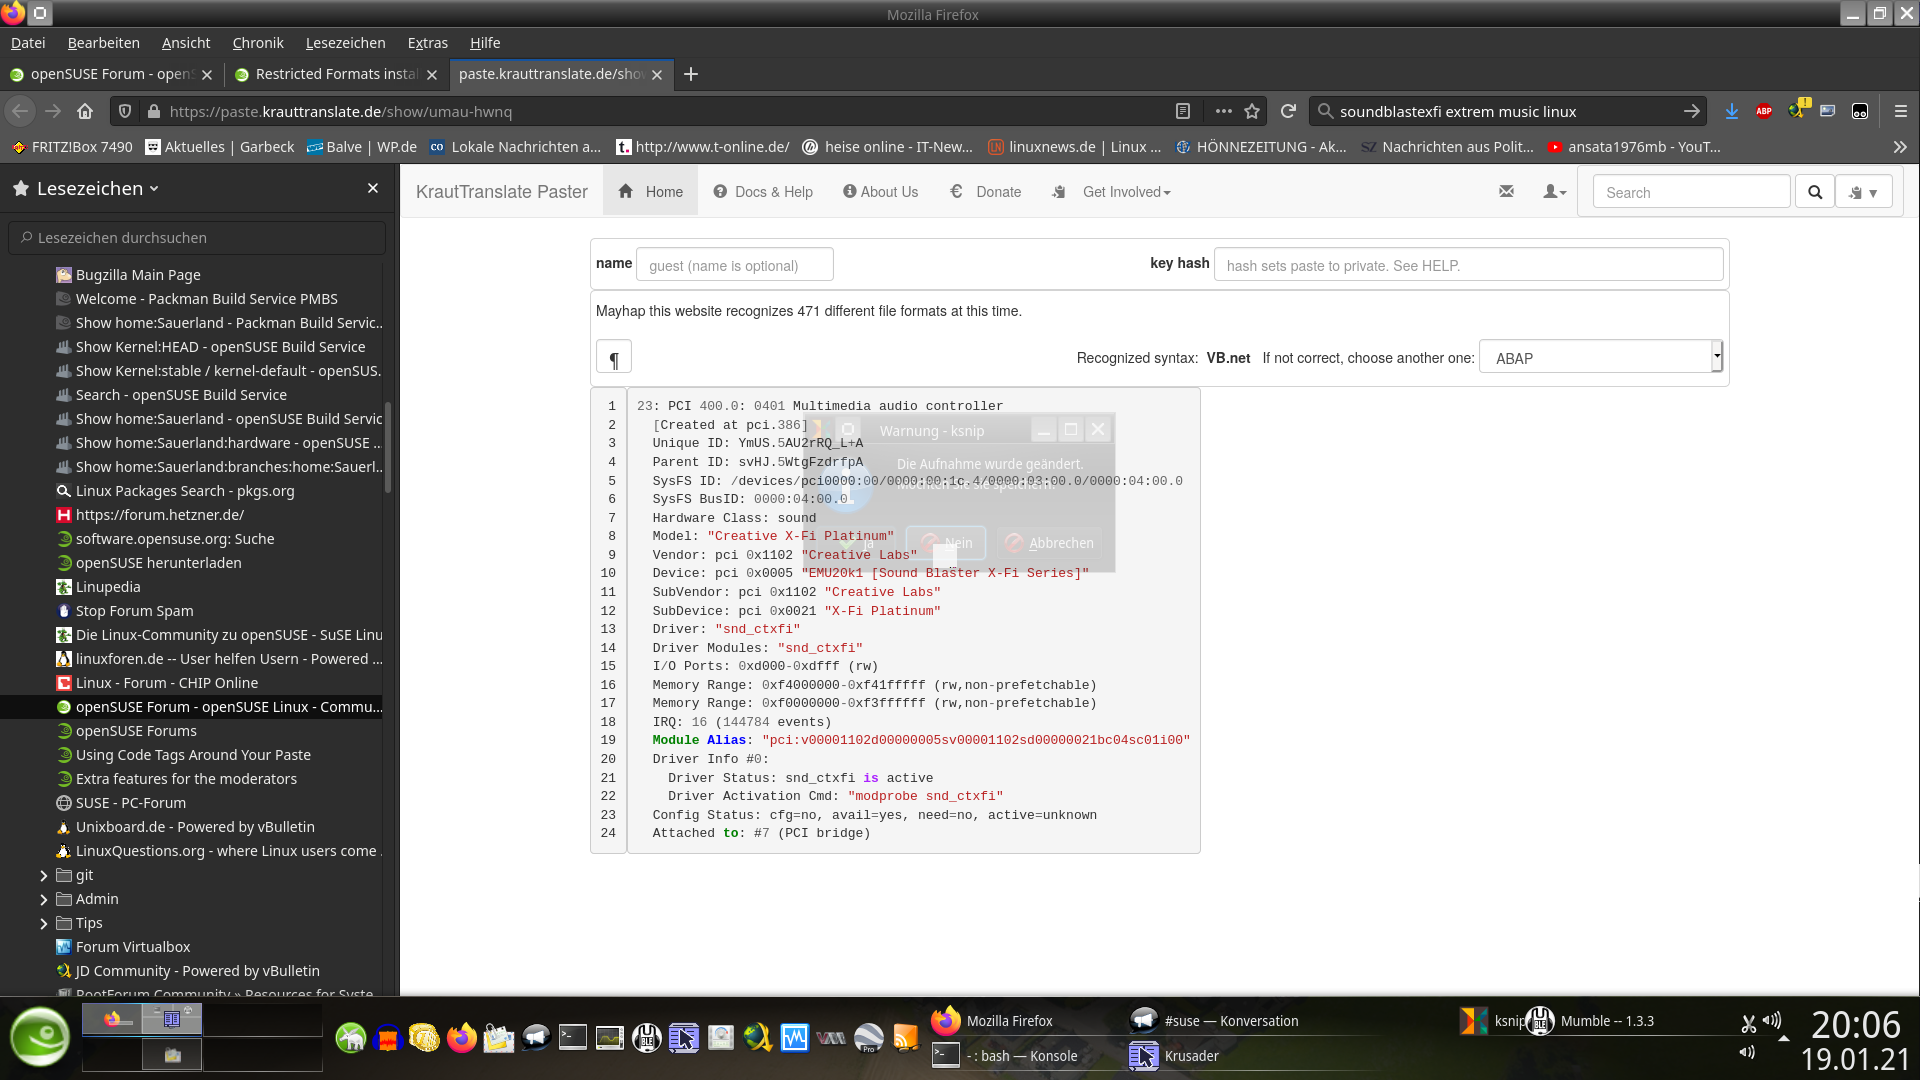1920x1080 pixels.
Task: Launch Firefox from the panel quick-launch icon
Action: pyautogui.click(x=461, y=1038)
